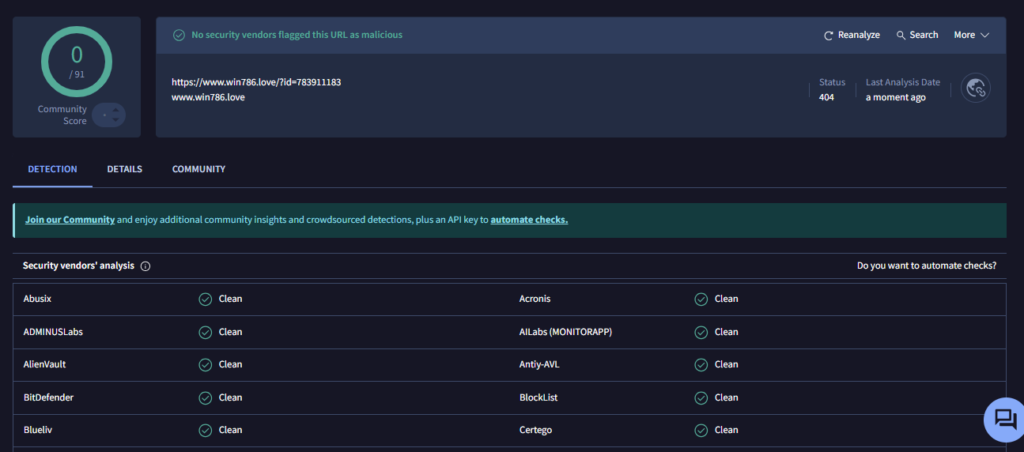
Task: Click the URL globe link icon
Action: 975,89
